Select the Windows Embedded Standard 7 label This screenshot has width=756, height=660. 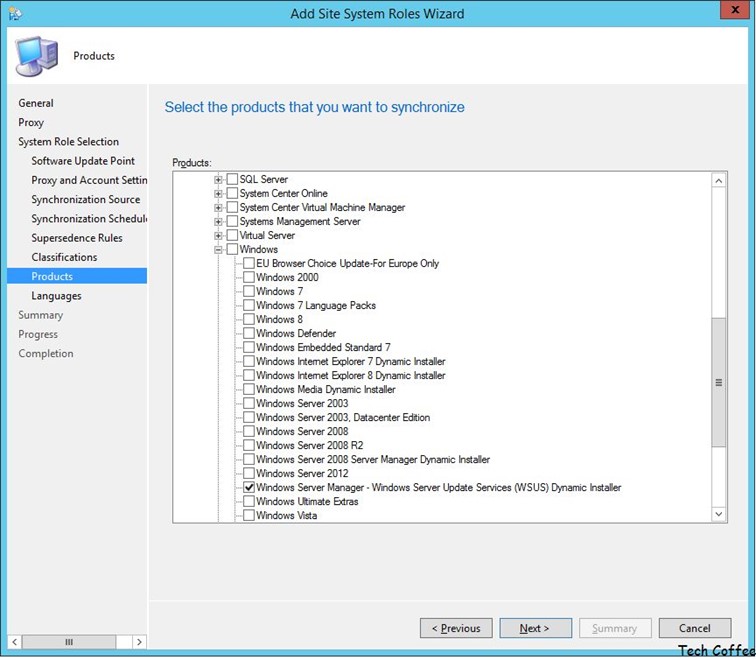point(323,347)
